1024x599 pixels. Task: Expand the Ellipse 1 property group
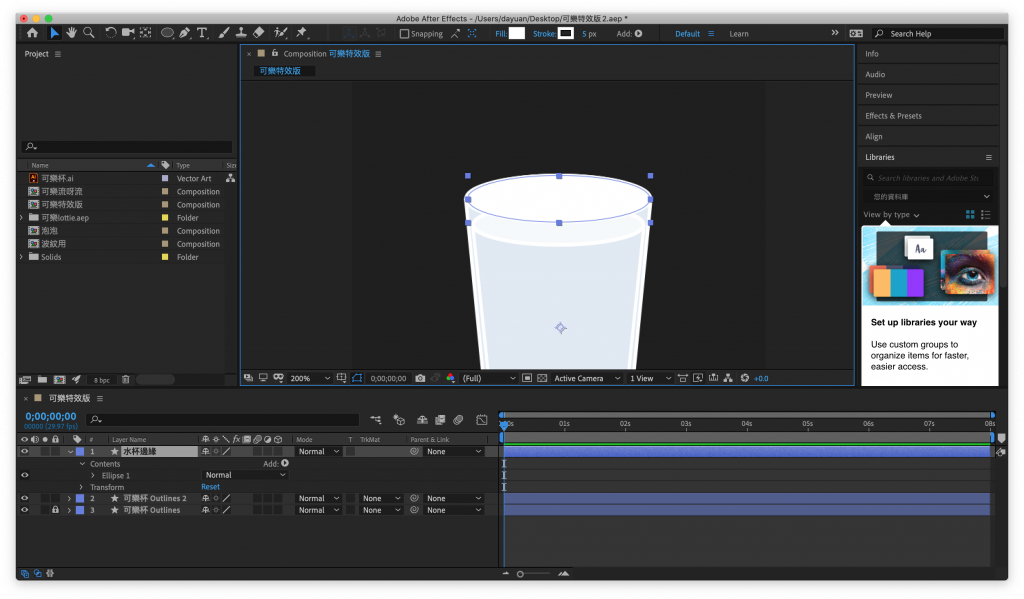point(93,475)
